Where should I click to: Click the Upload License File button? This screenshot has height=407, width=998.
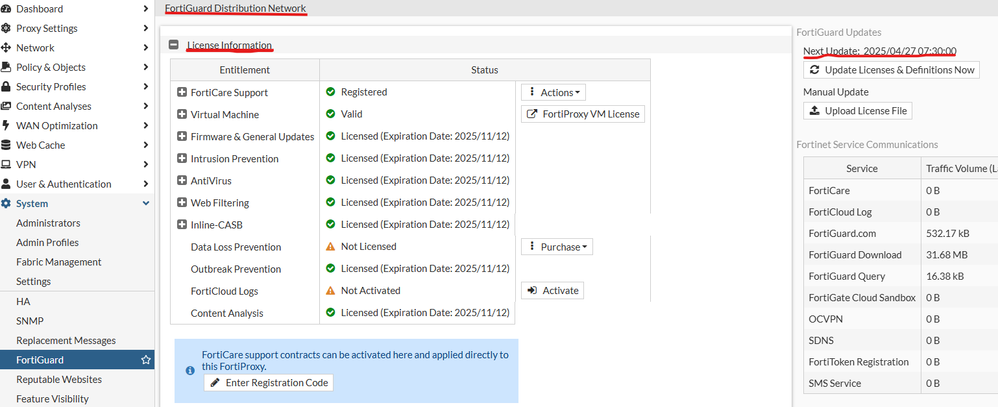coord(857,111)
